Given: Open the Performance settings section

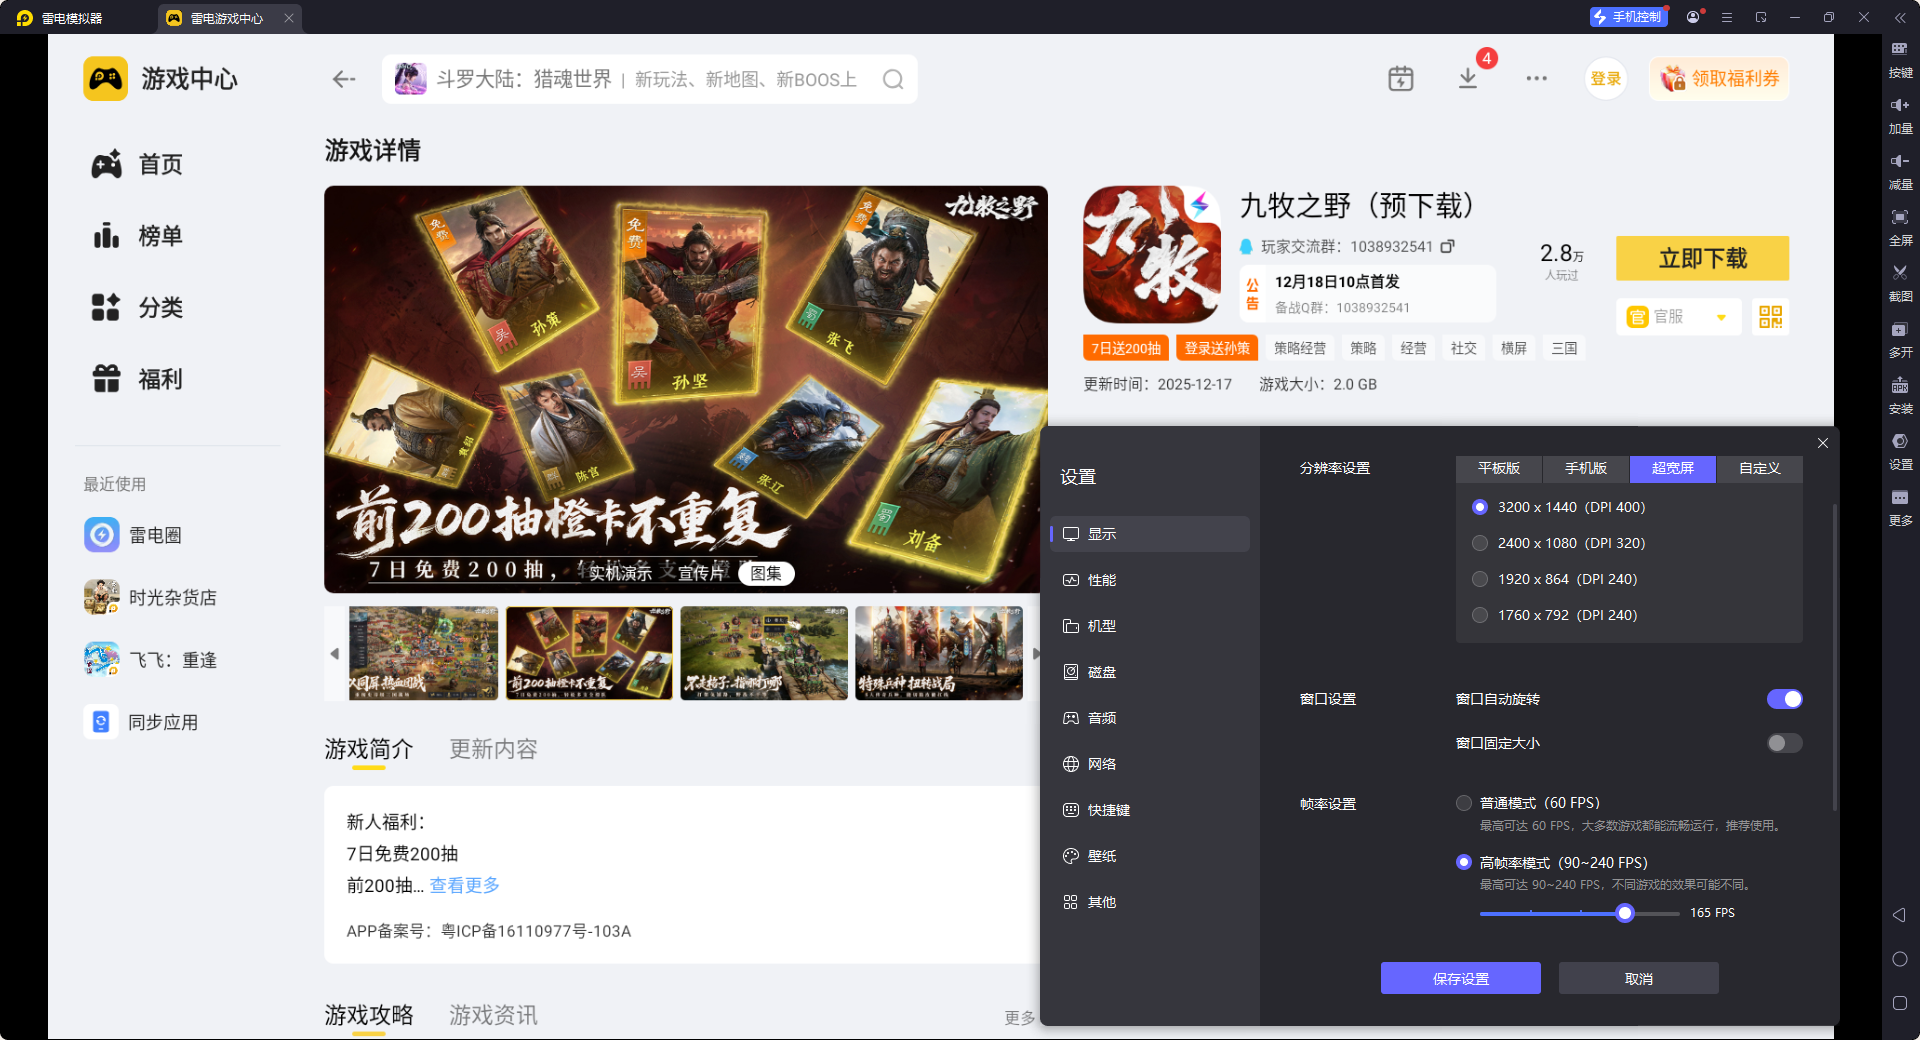Looking at the screenshot, I should point(1101,580).
